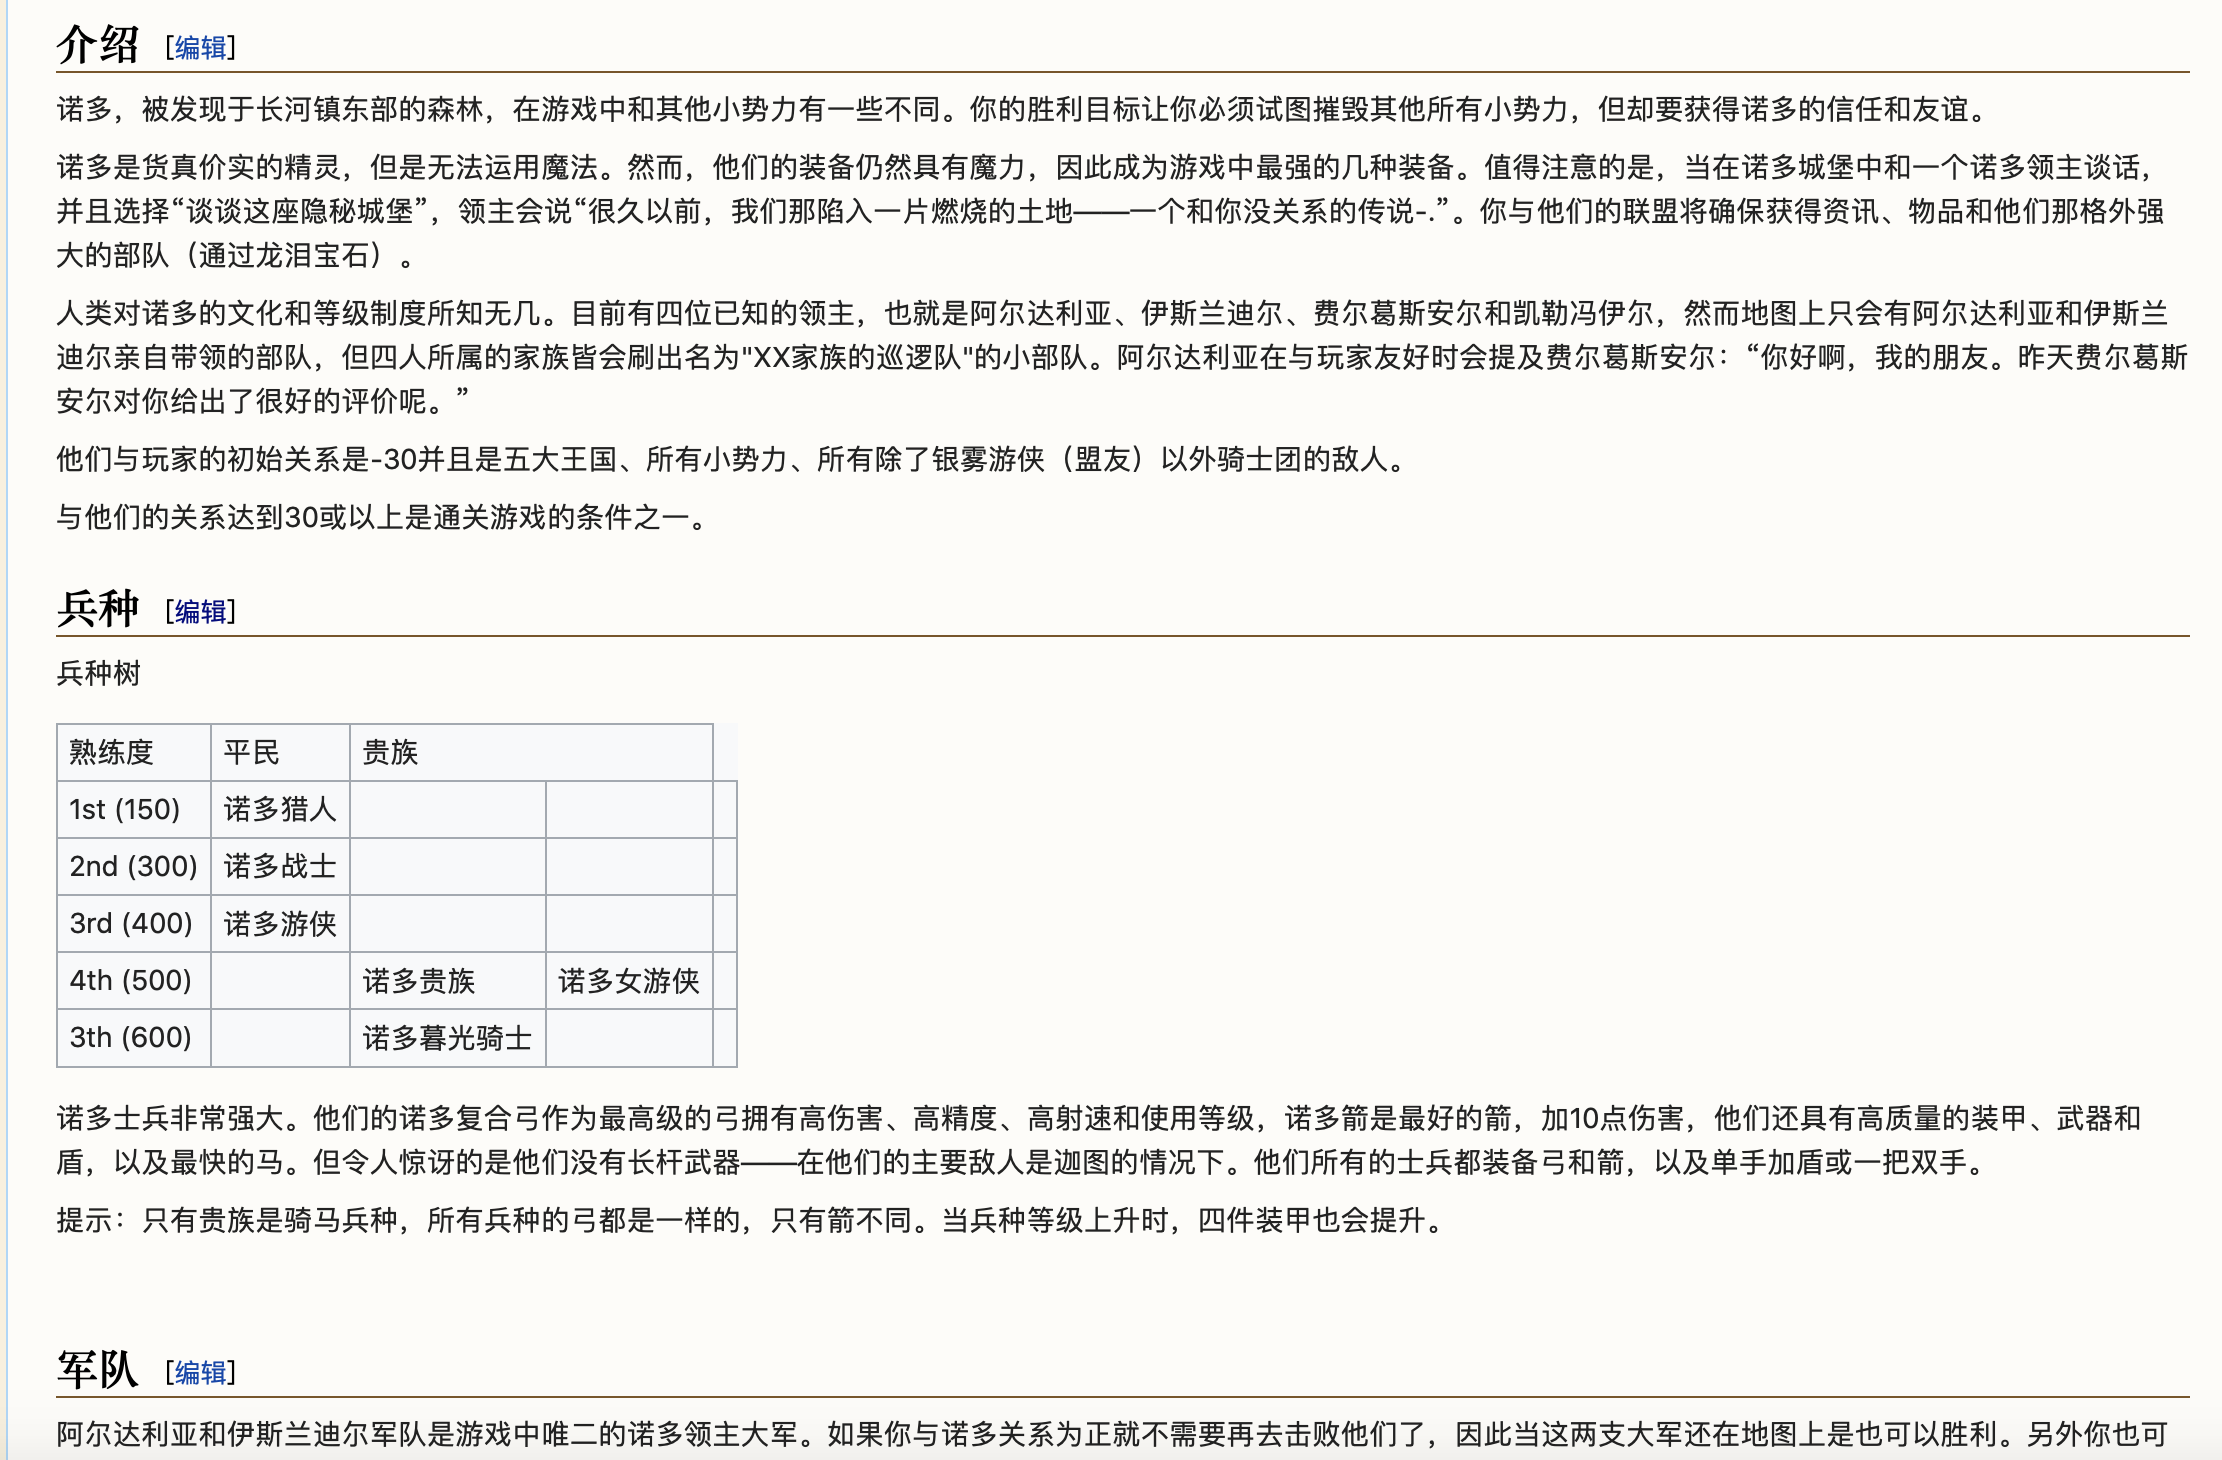
Task: Select the 诺多贵族 table cell
Action: point(448,980)
